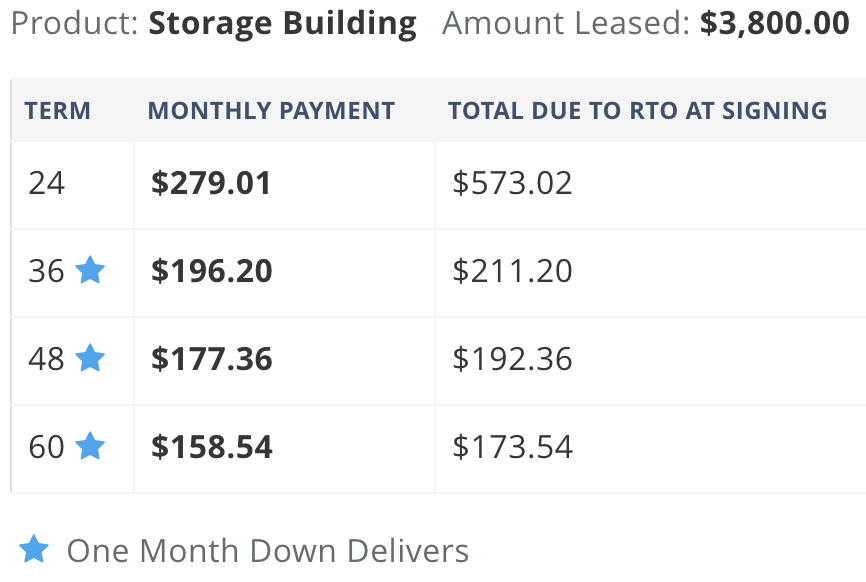The height and width of the screenshot is (582, 866).
Task: Click the $211.20 due at signing amount
Action: pos(512,271)
